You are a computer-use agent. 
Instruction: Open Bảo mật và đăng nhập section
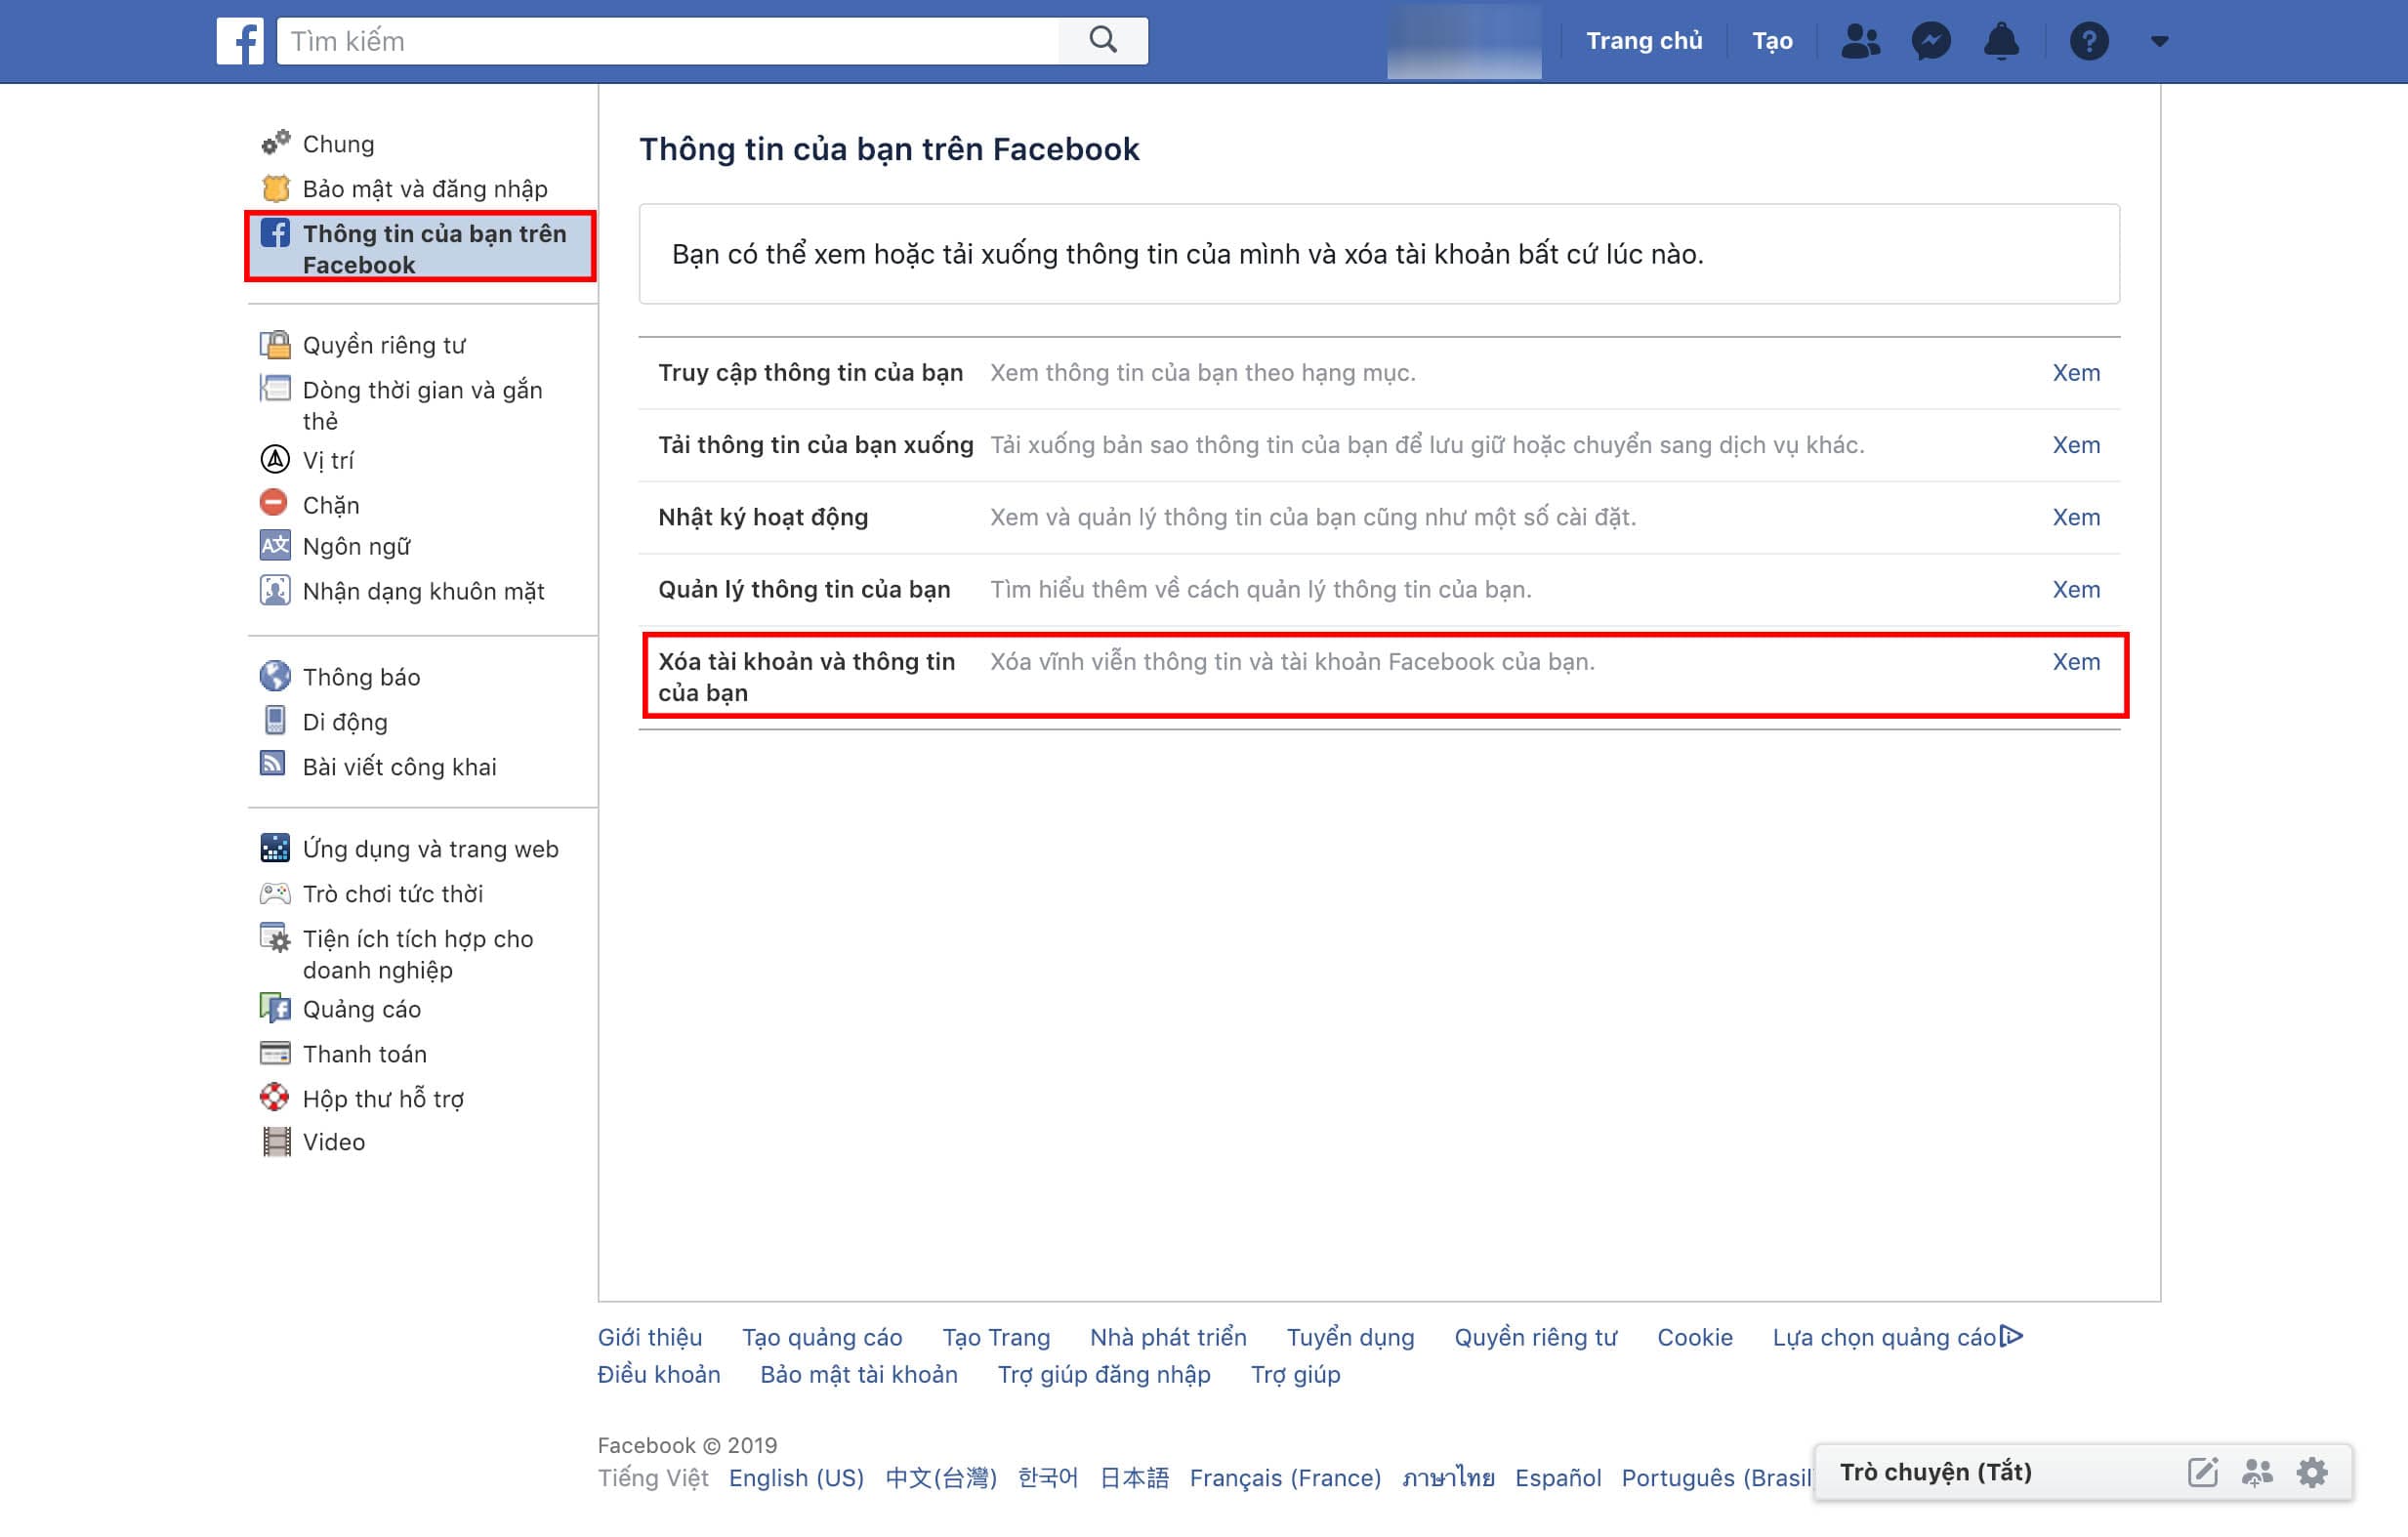click(x=425, y=189)
